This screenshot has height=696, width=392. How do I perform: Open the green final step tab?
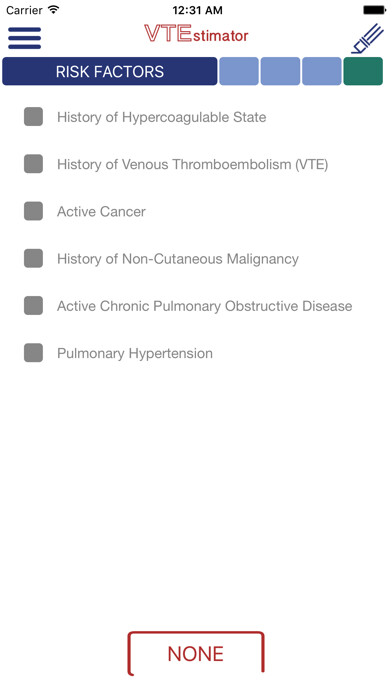pos(363,71)
